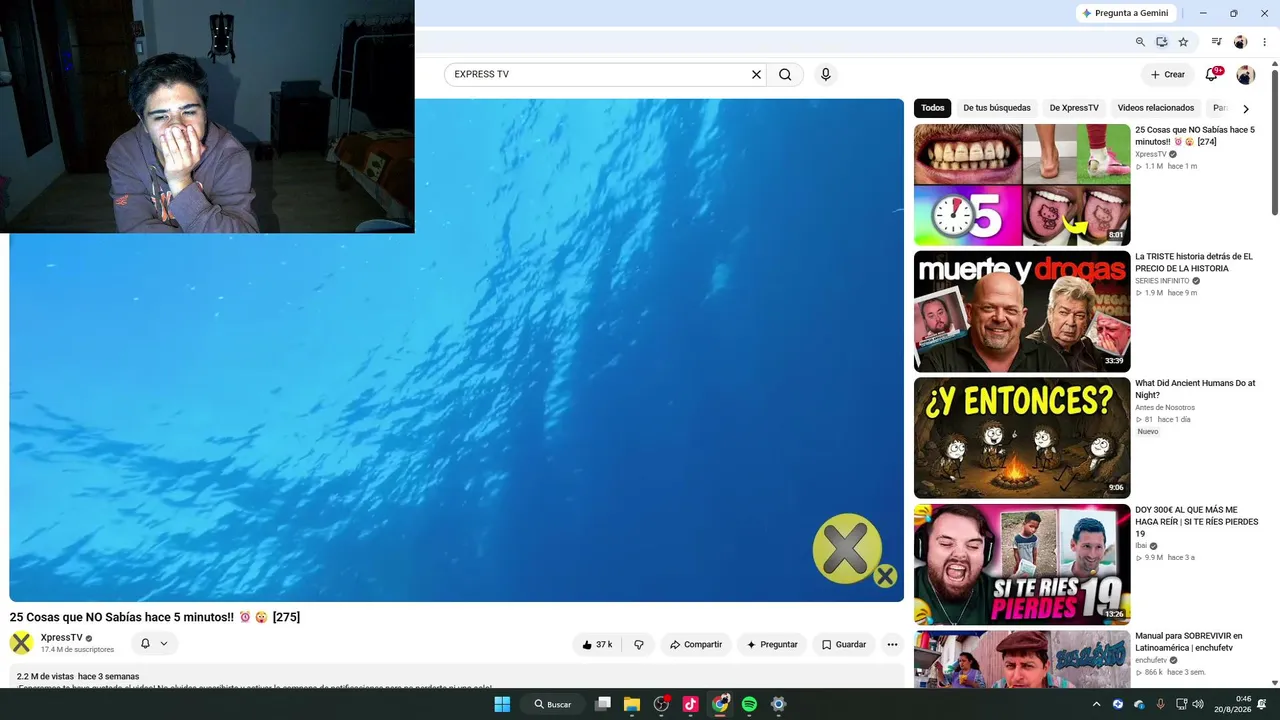Open the YouTube account avatar menu
Viewport: 1280px width, 720px height.
coord(1245,75)
